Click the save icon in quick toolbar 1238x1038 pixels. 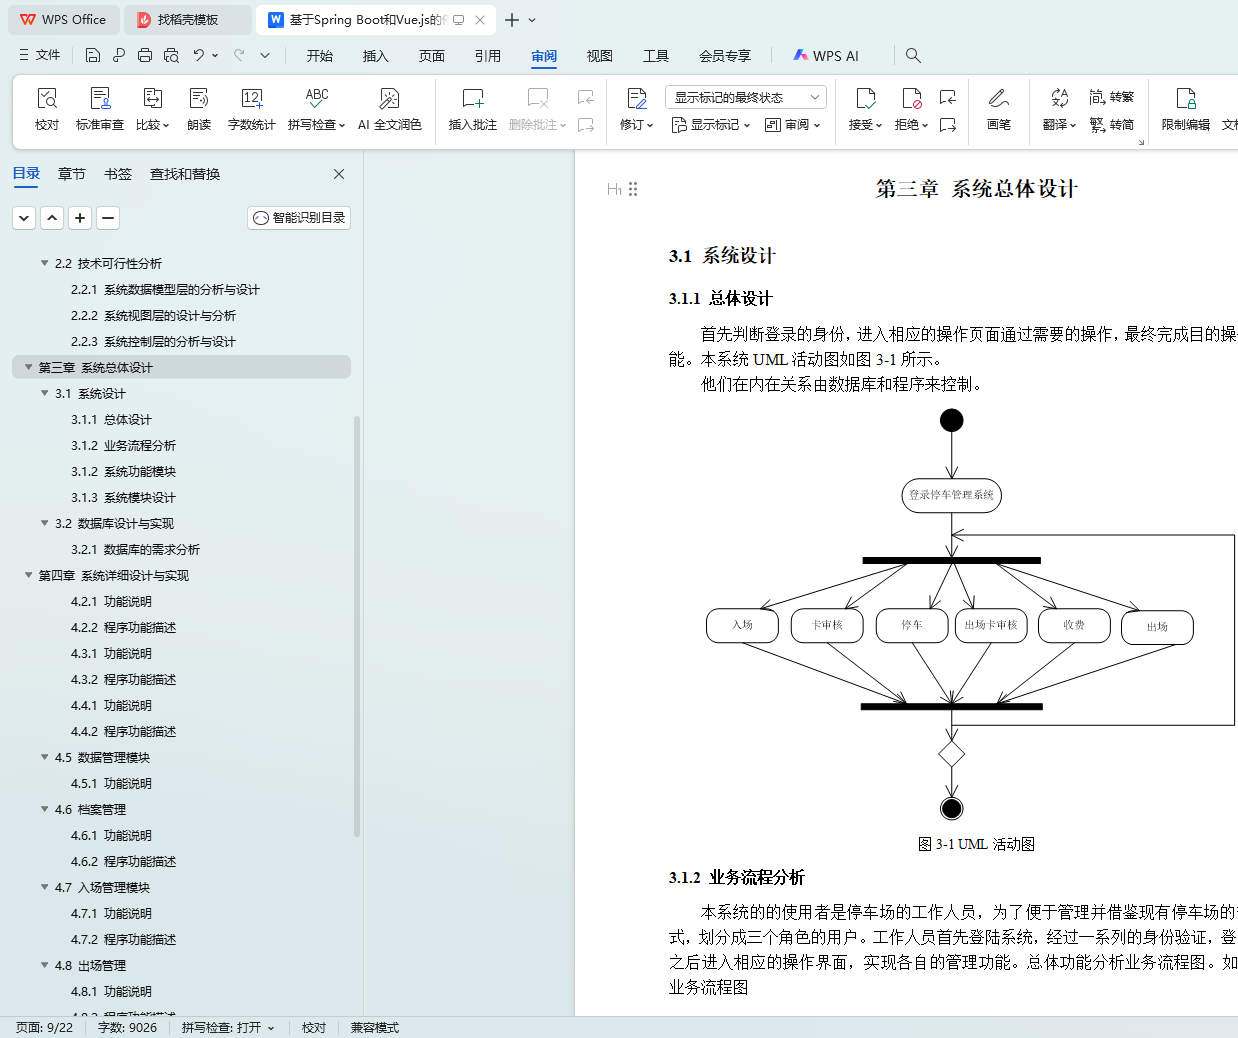[x=93, y=55]
